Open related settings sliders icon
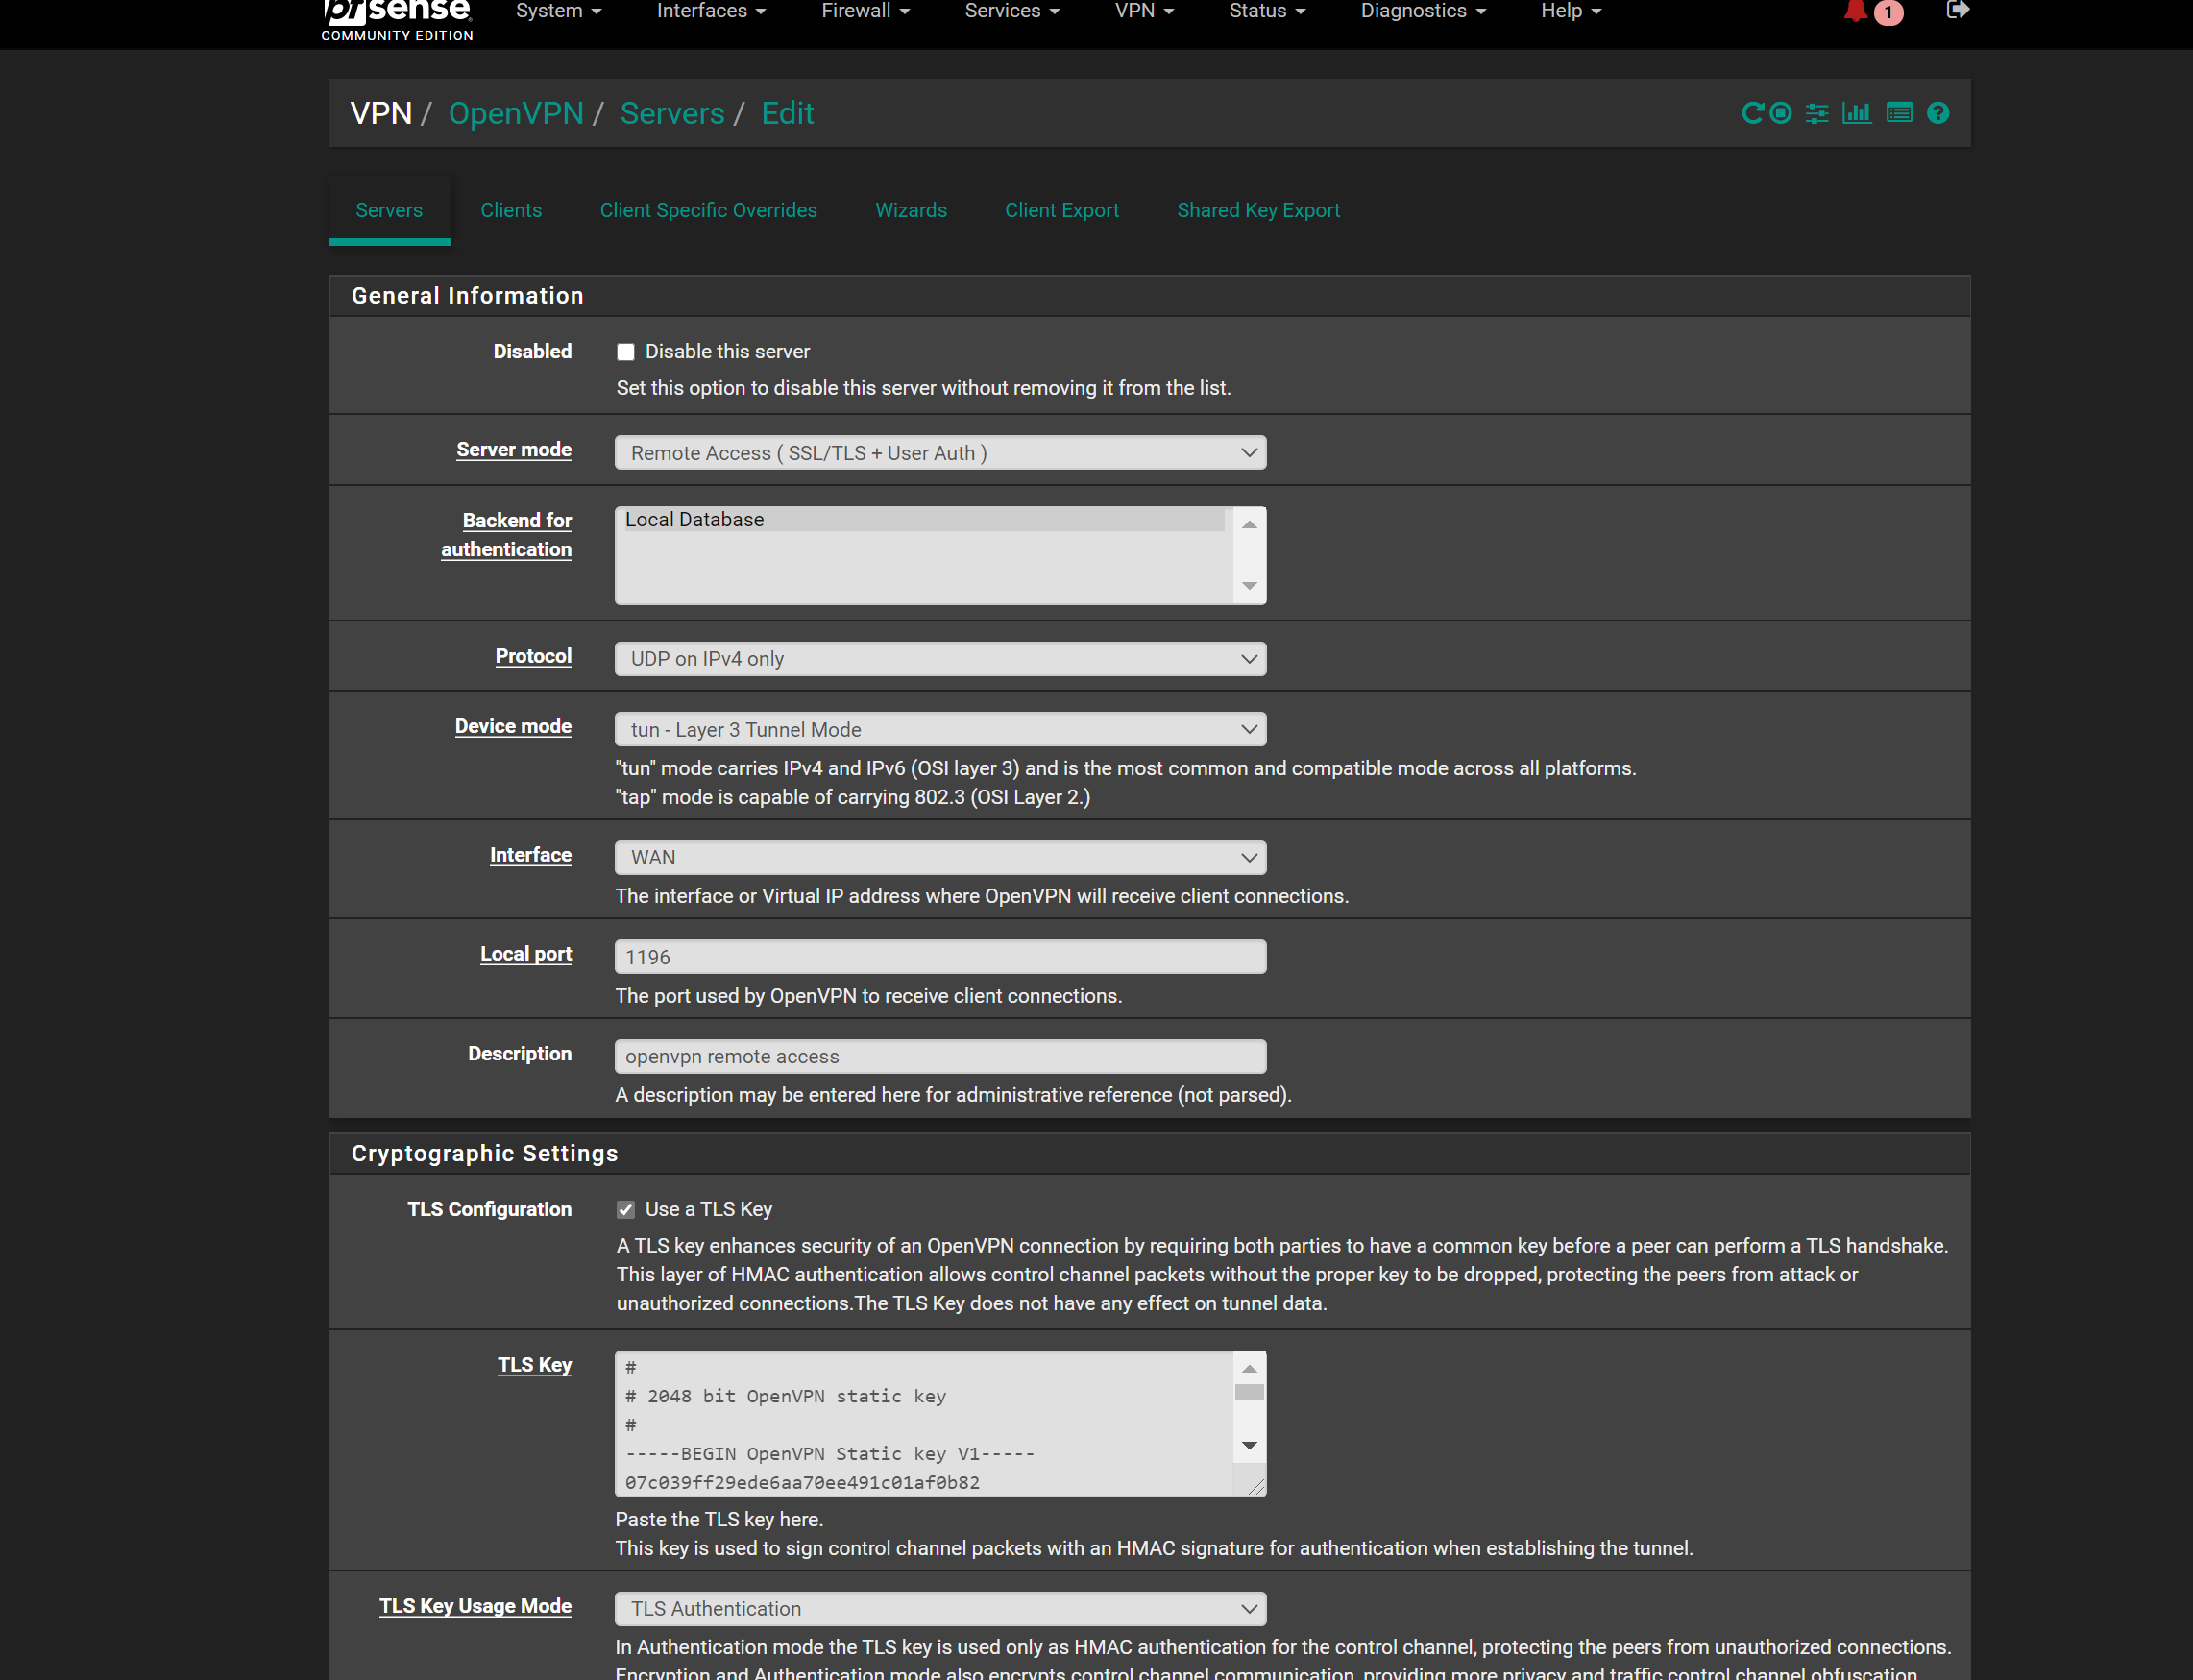 click(1817, 113)
